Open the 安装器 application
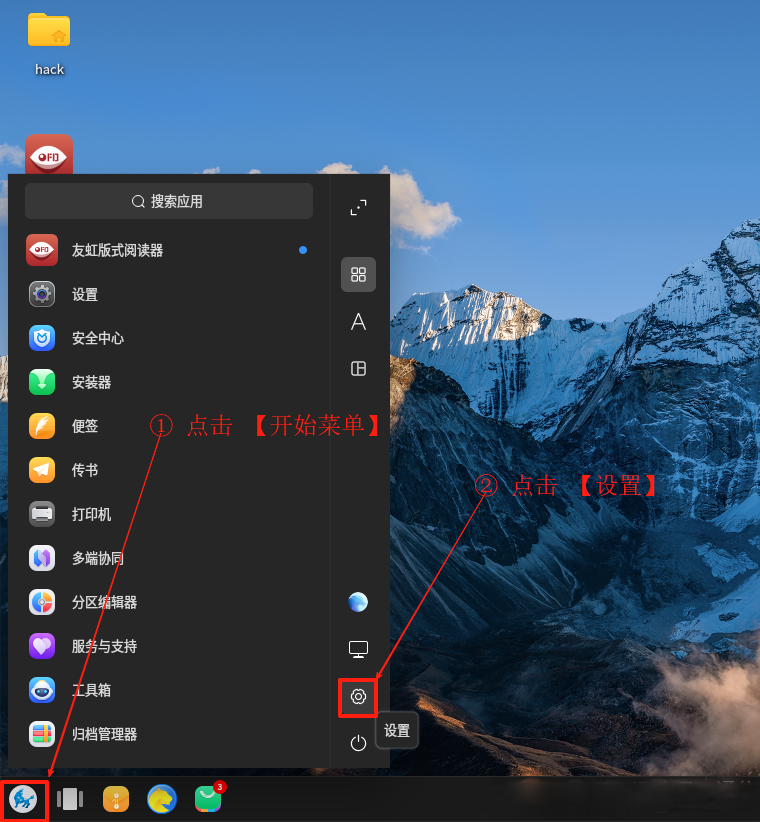 [x=91, y=382]
